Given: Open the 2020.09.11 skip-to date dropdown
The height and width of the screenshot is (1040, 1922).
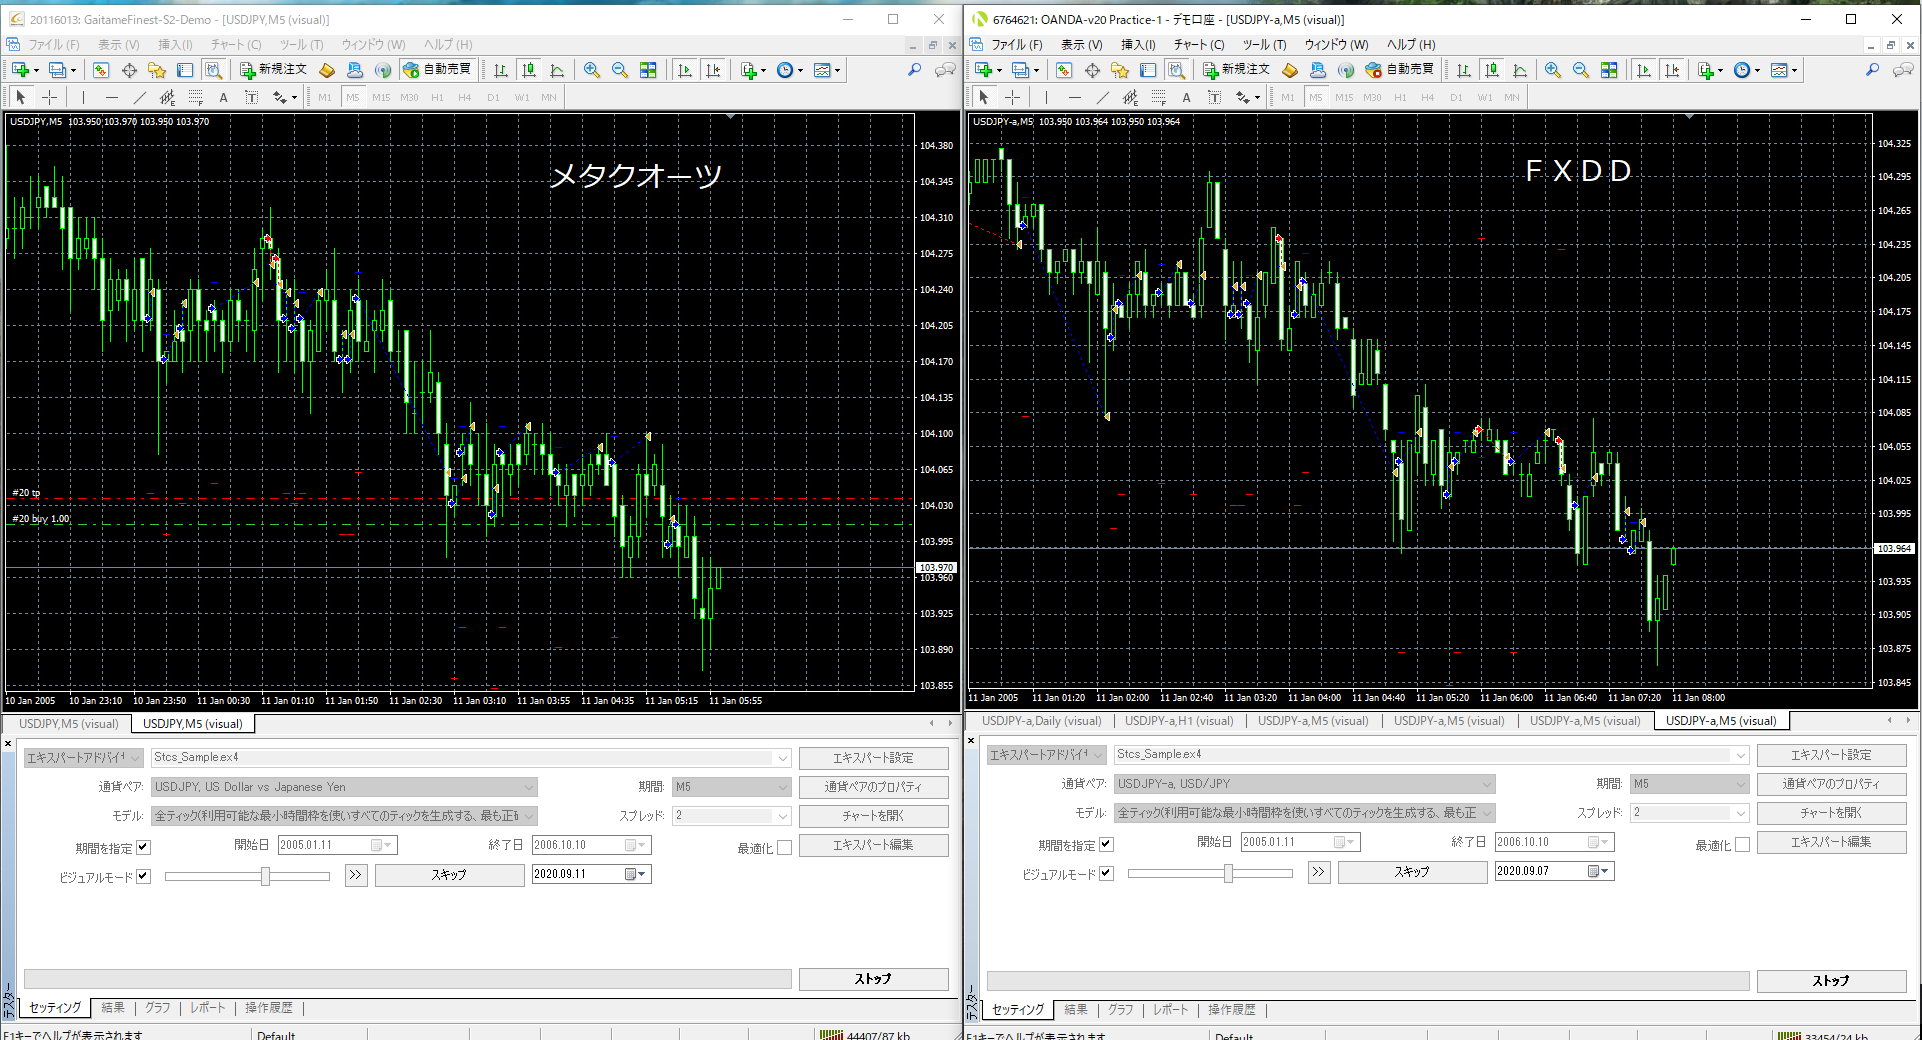Looking at the screenshot, I should tap(639, 874).
